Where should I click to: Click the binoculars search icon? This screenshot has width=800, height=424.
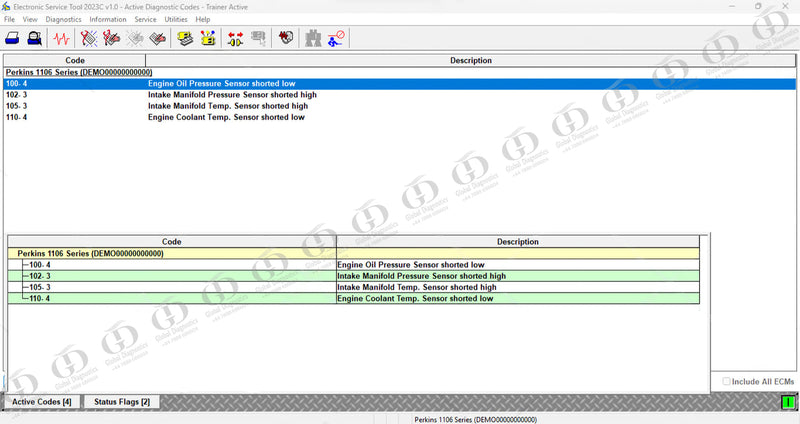pos(313,38)
